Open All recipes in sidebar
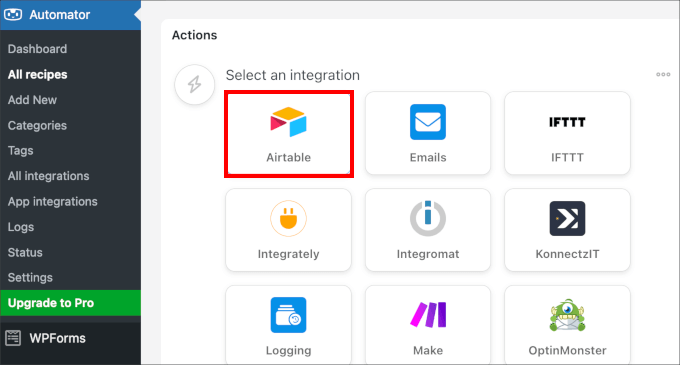The height and width of the screenshot is (365, 680). point(37,75)
